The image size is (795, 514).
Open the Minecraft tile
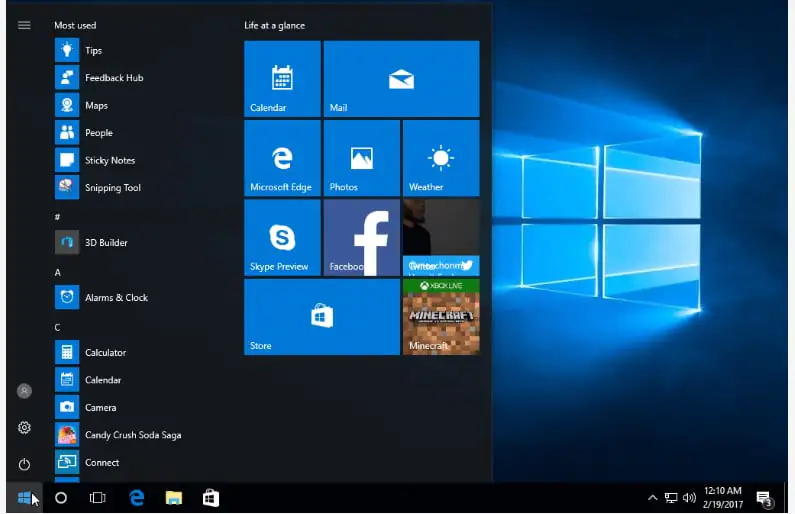[x=440, y=316]
